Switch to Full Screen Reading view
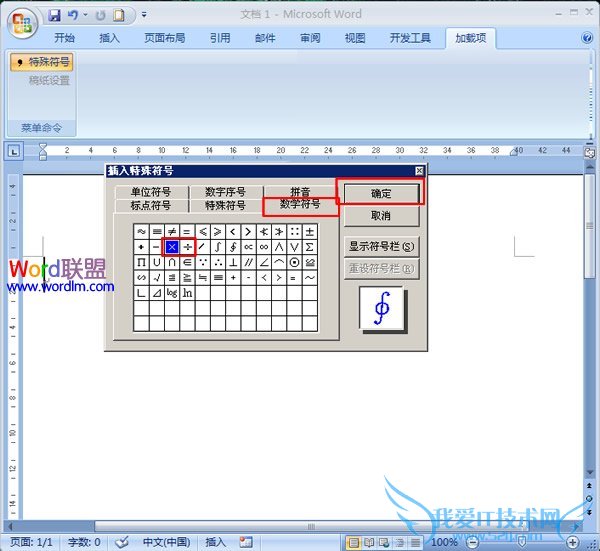The width and height of the screenshot is (600, 551). tap(369, 542)
